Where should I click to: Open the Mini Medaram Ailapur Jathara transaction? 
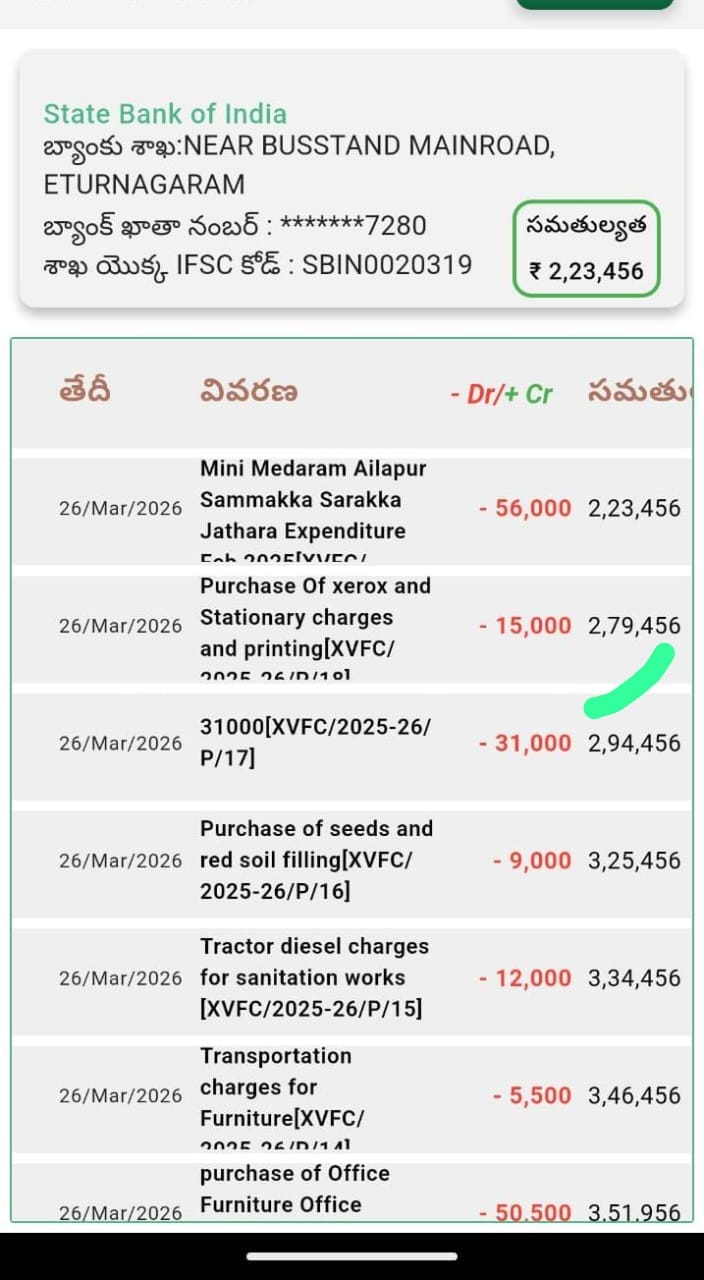(x=315, y=510)
